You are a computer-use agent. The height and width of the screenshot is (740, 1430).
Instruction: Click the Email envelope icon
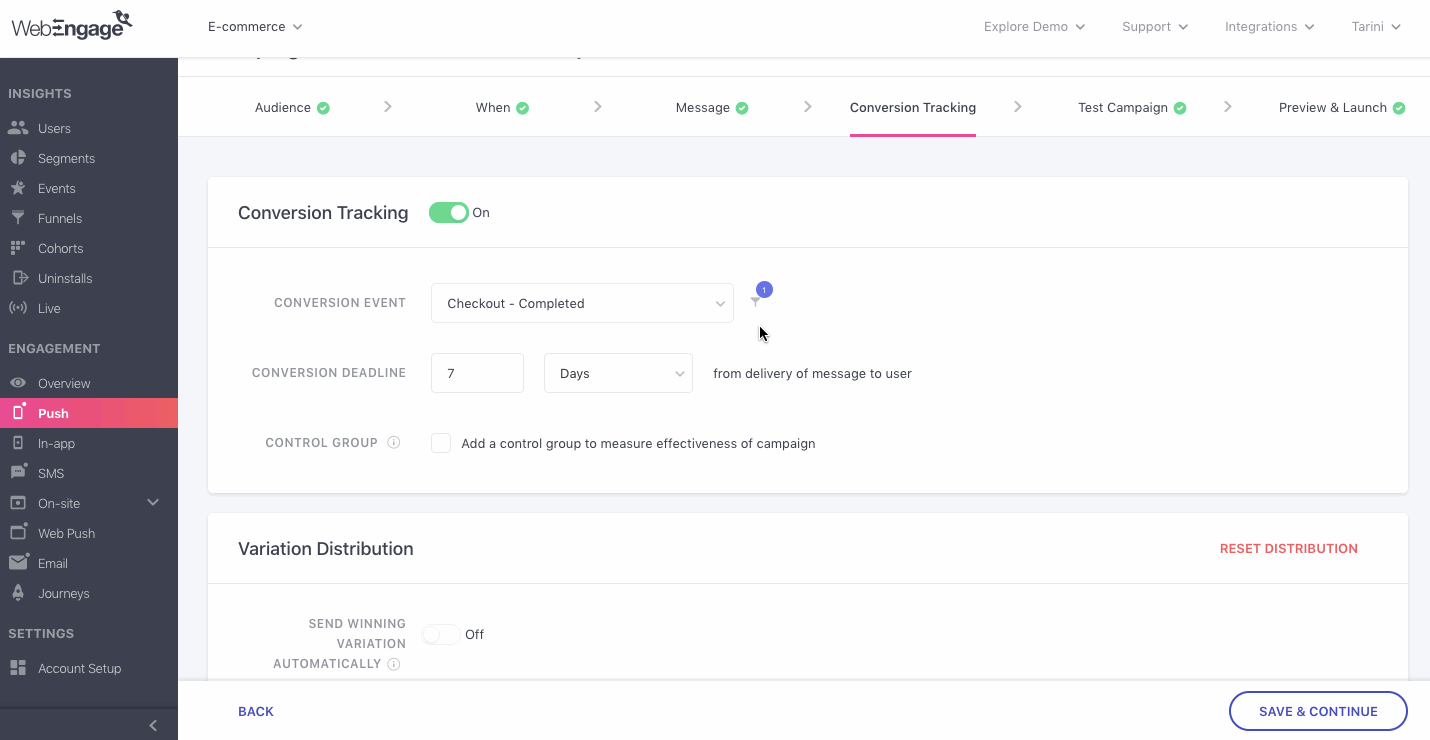[x=18, y=563]
